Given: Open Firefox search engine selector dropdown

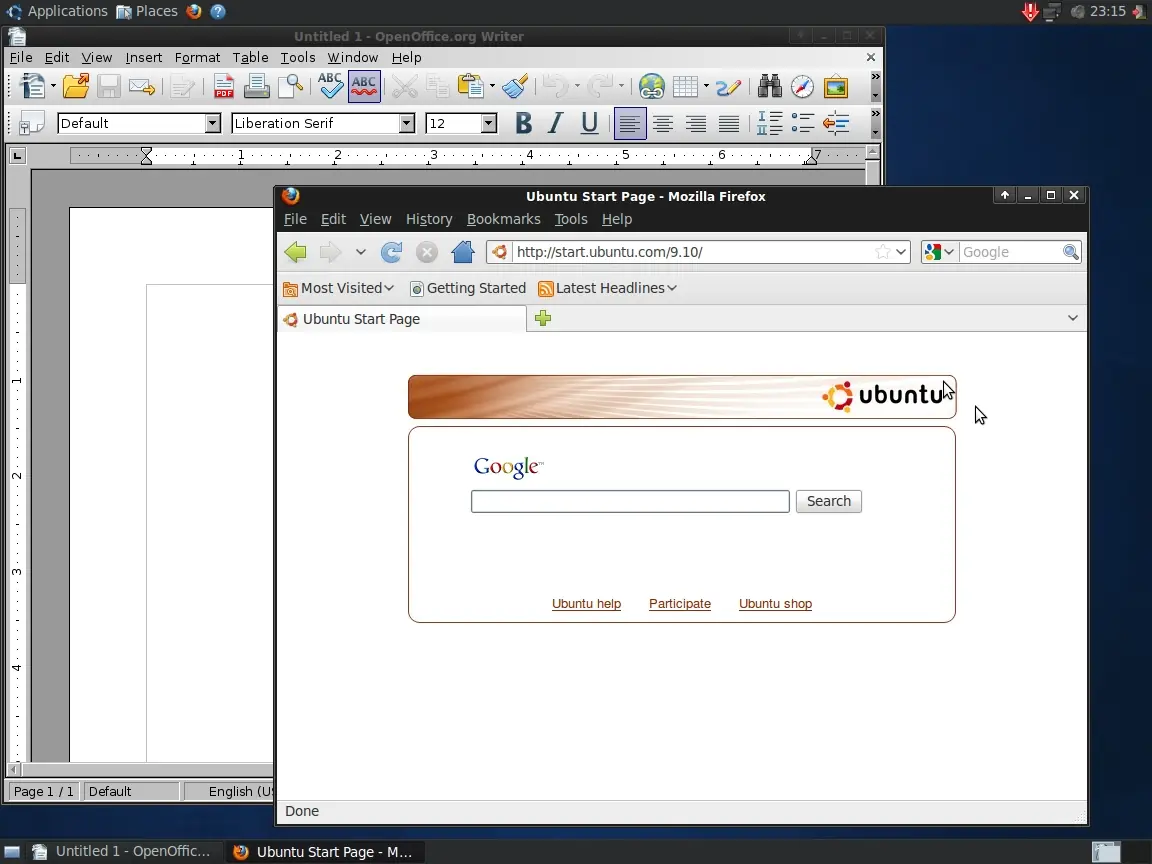Looking at the screenshot, I should (940, 252).
